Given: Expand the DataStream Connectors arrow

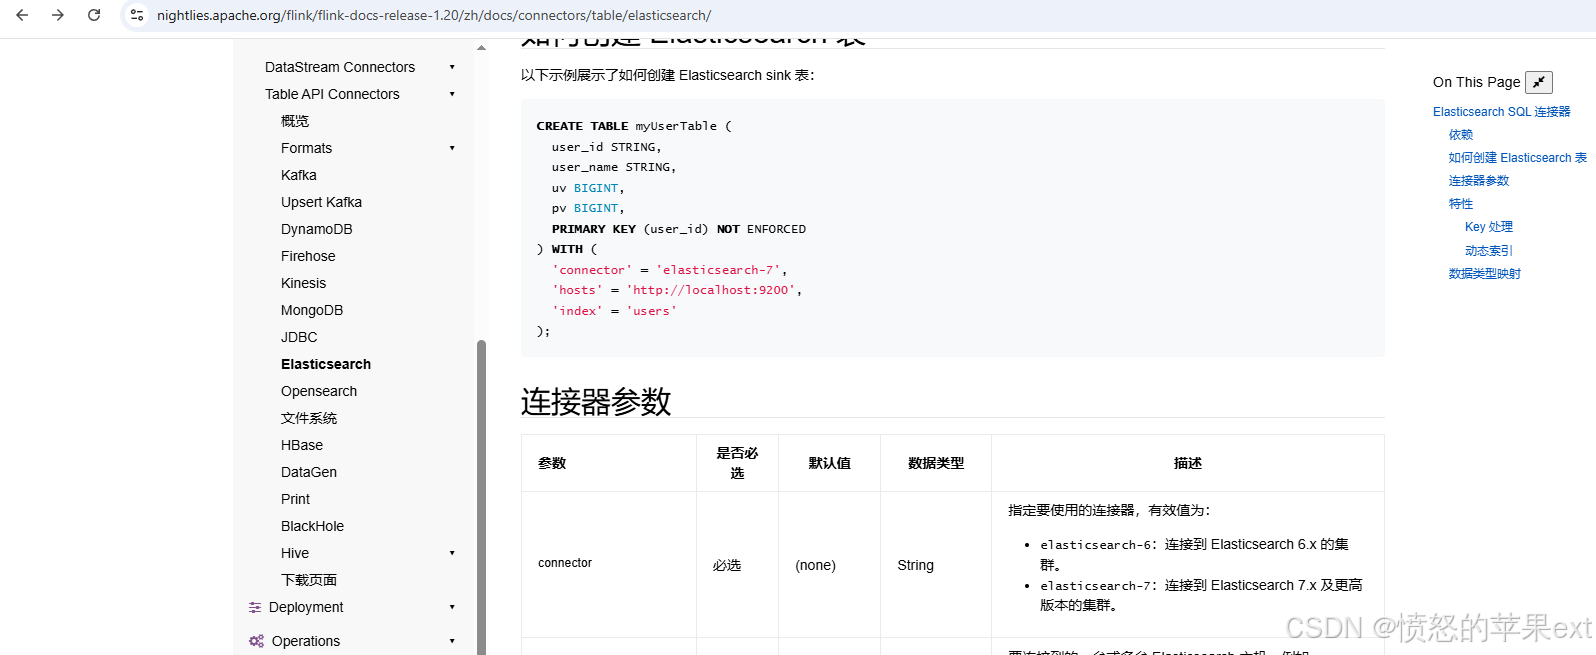Looking at the screenshot, I should (452, 67).
